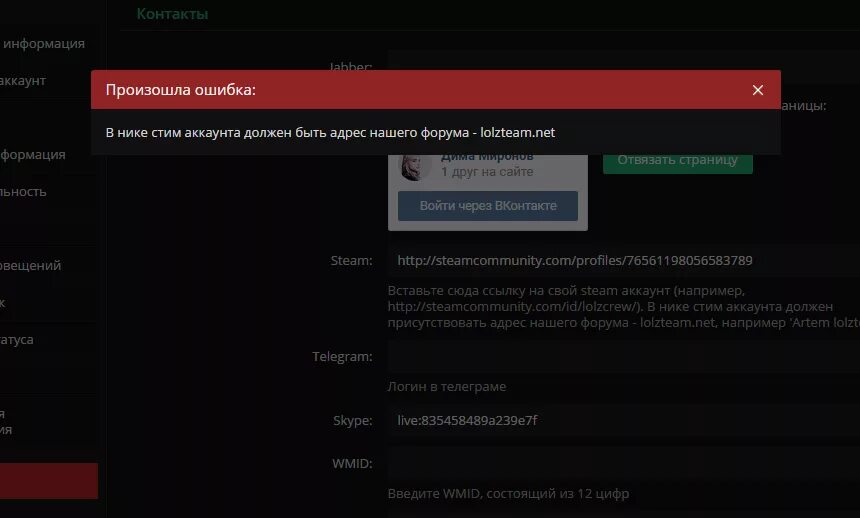Click the 'Контакты' section heading
Screen dimensions: 860x518
172,14
